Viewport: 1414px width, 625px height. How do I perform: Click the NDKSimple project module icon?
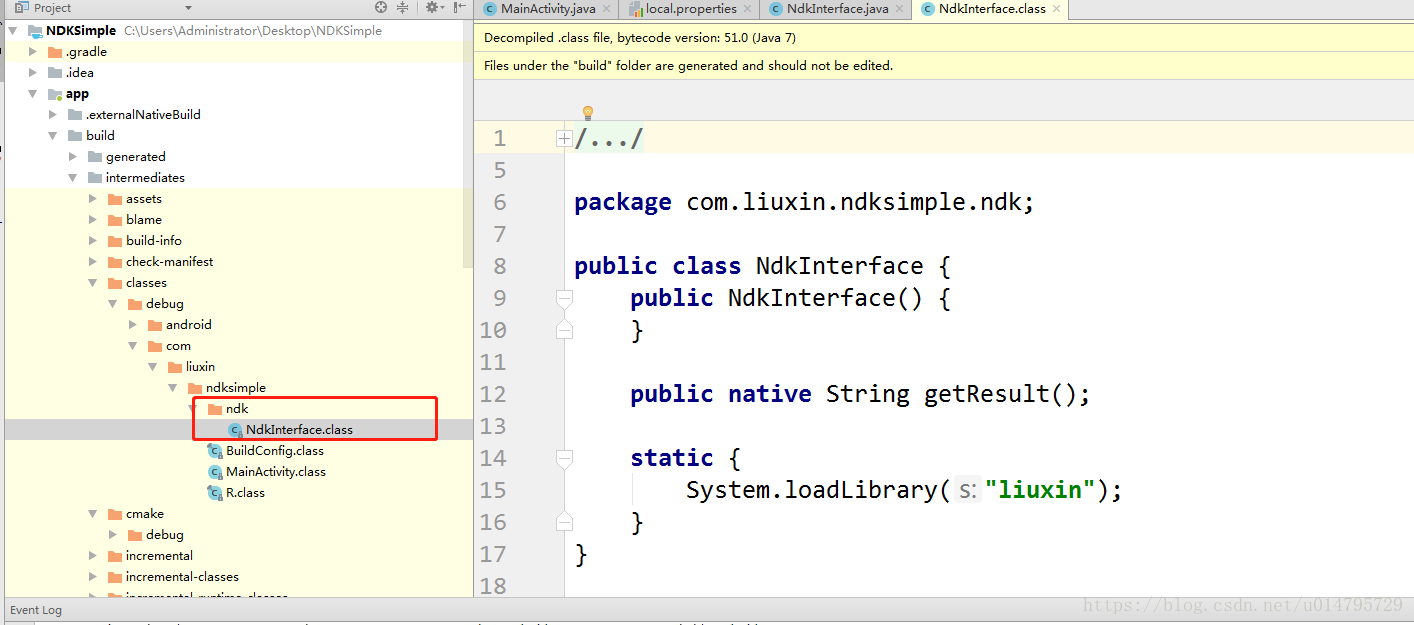(35, 31)
